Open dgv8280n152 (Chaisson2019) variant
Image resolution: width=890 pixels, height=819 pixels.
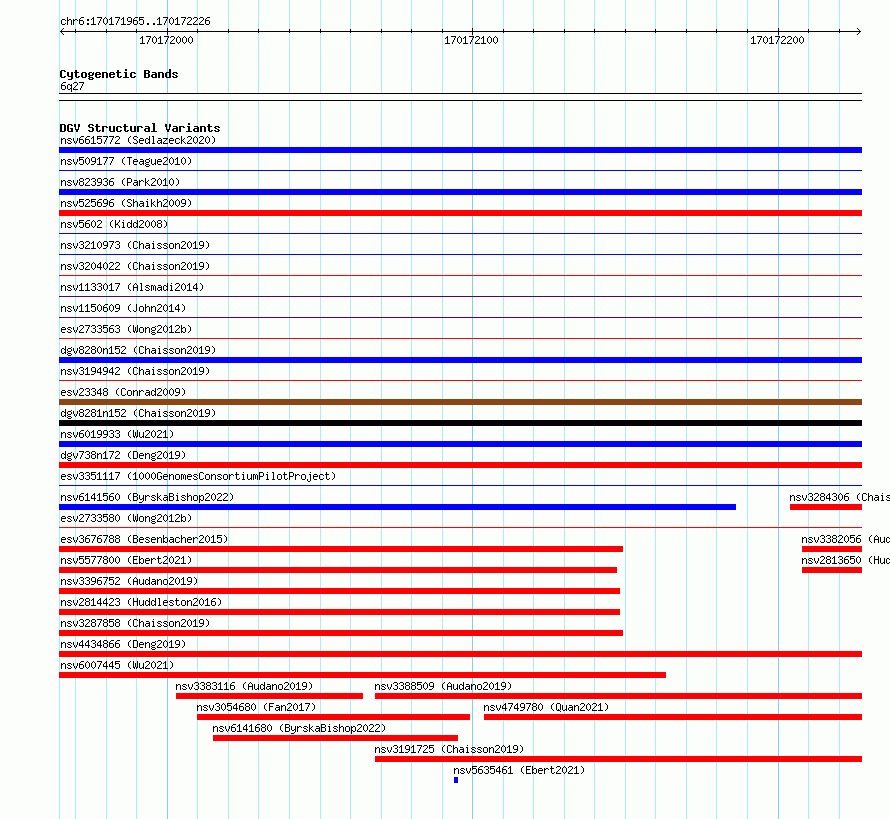pyautogui.click(x=138, y=350)
